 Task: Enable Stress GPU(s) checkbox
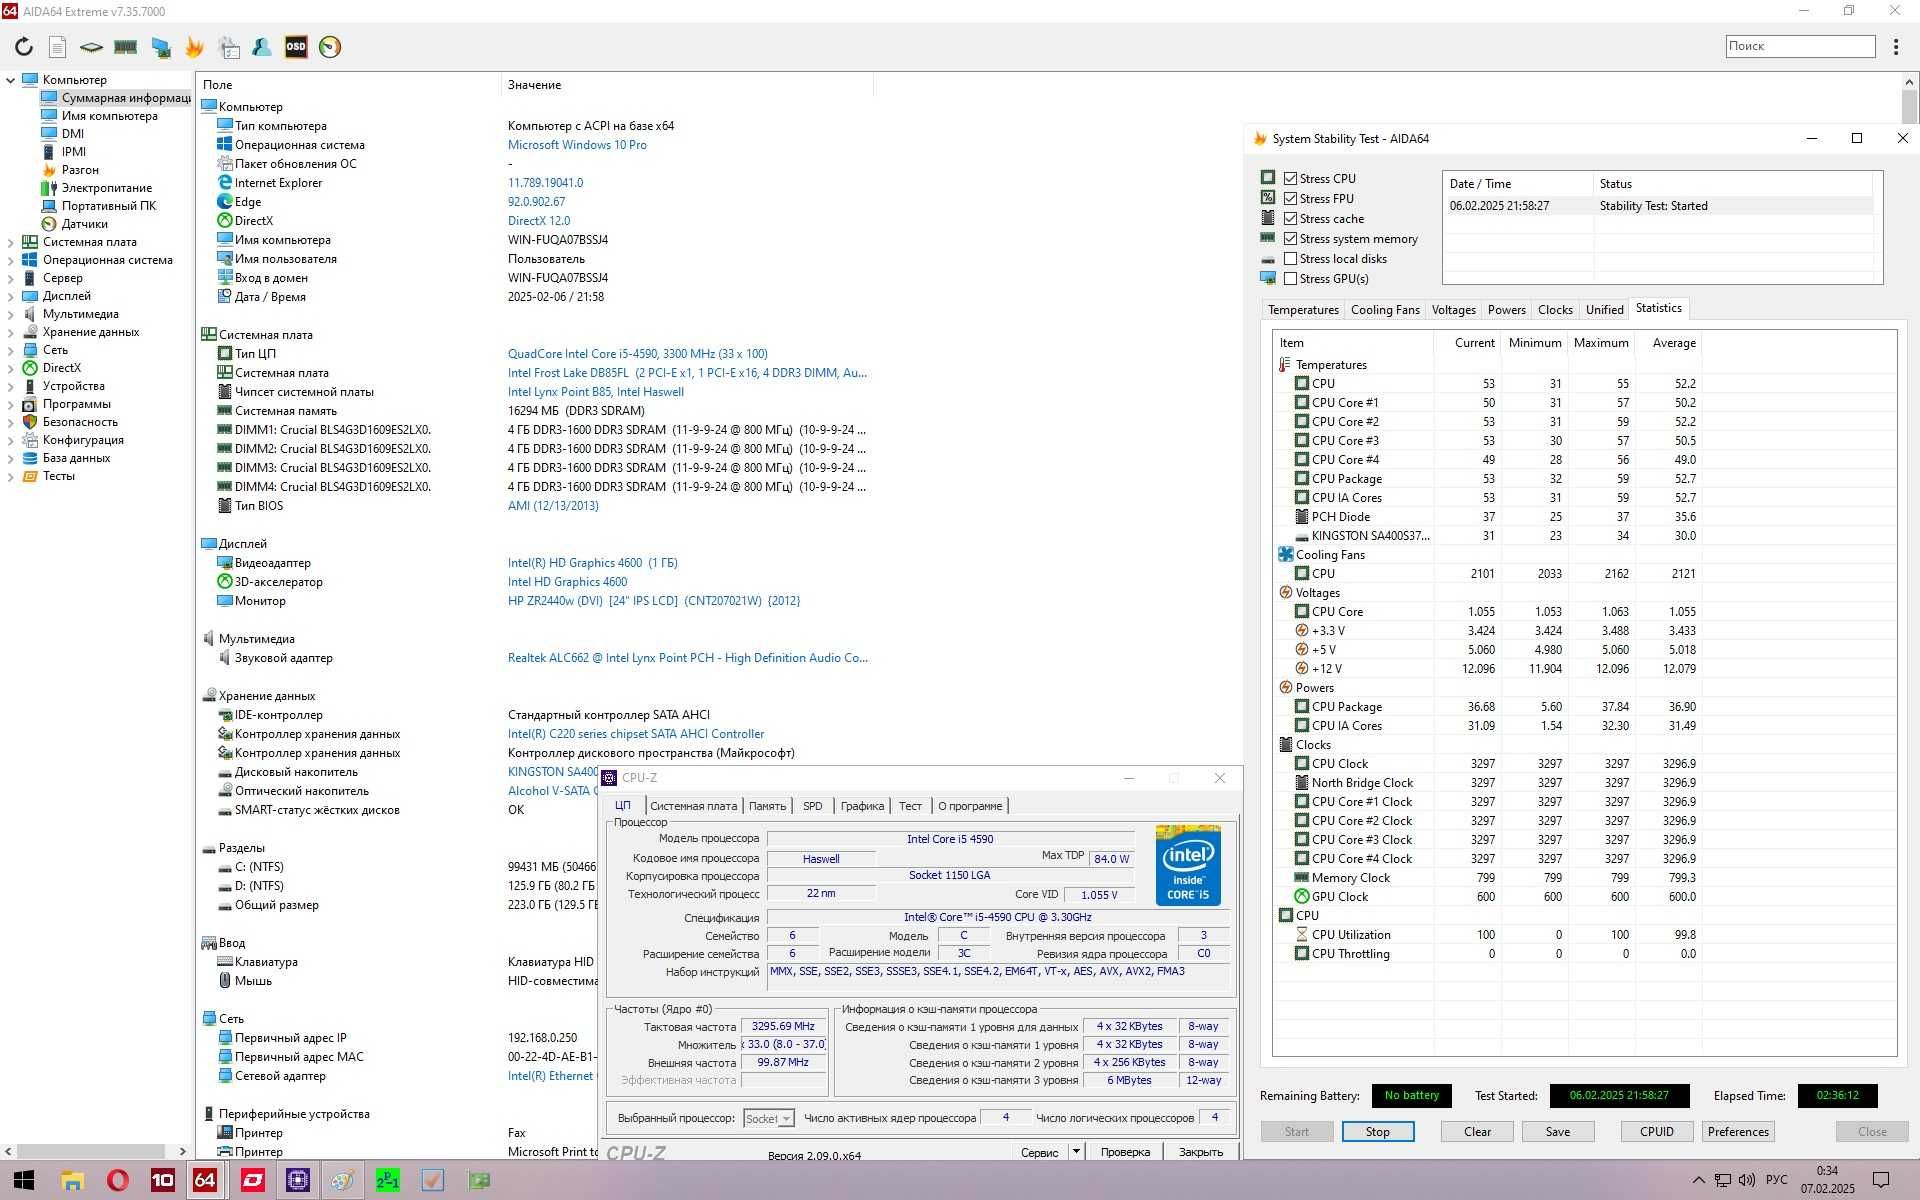click(1290, 278)
